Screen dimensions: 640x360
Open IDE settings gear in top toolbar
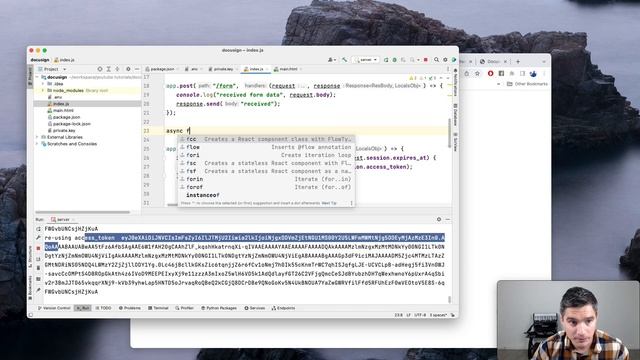pyautogui.click(x=445, y=60)
